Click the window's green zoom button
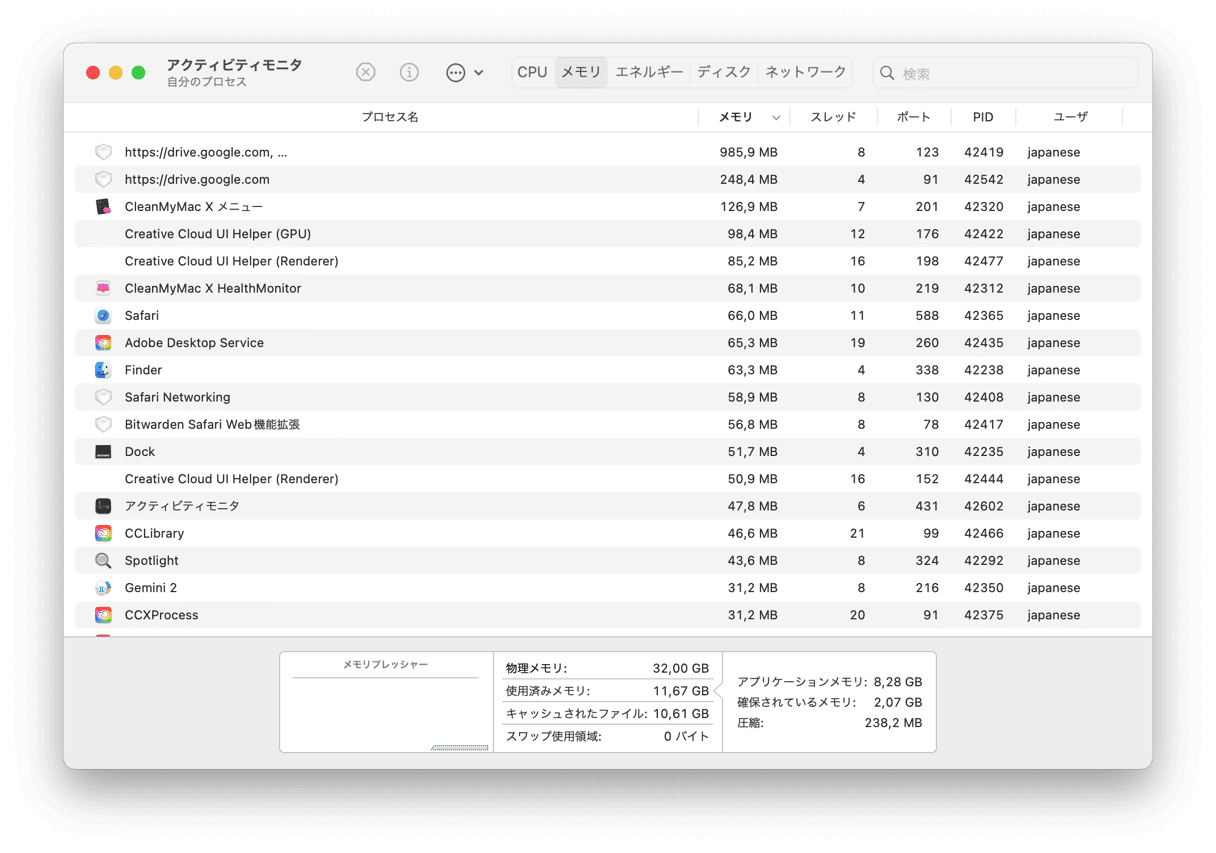The height and width of the screenshot is (853, 1216). click(x=138, y=73)
